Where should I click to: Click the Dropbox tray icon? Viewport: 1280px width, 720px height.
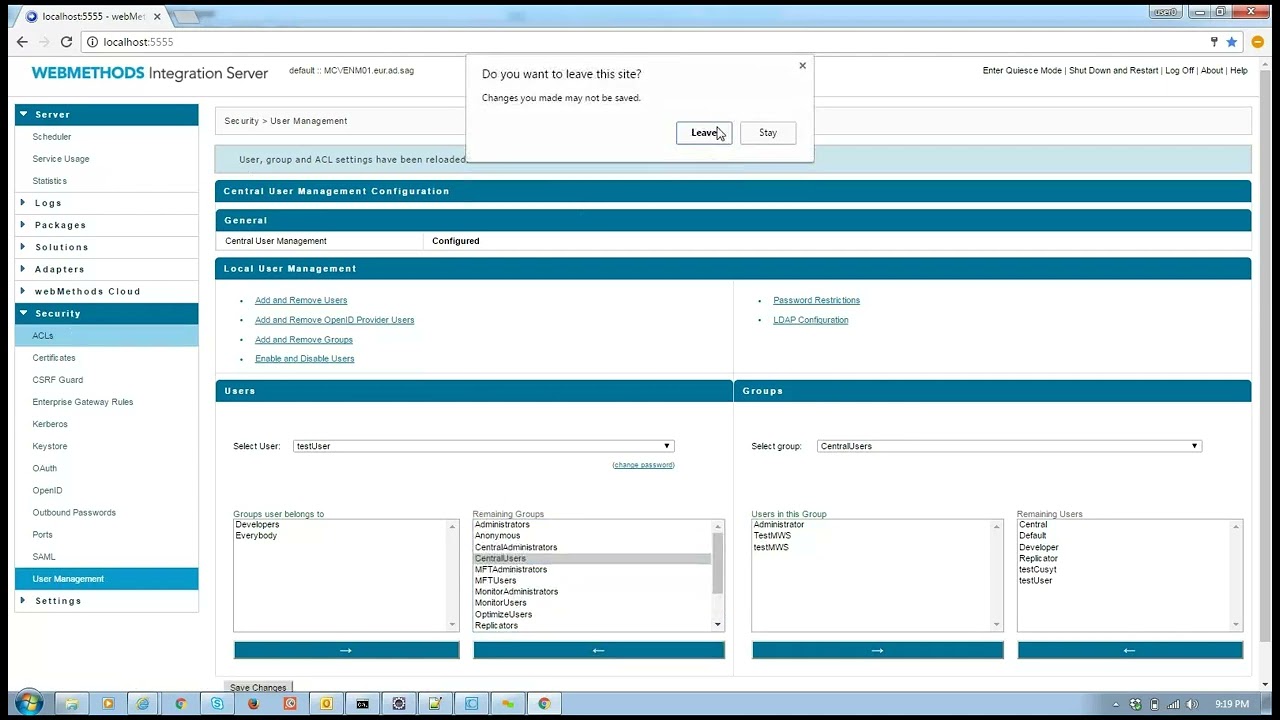(x=1135, y=704)
